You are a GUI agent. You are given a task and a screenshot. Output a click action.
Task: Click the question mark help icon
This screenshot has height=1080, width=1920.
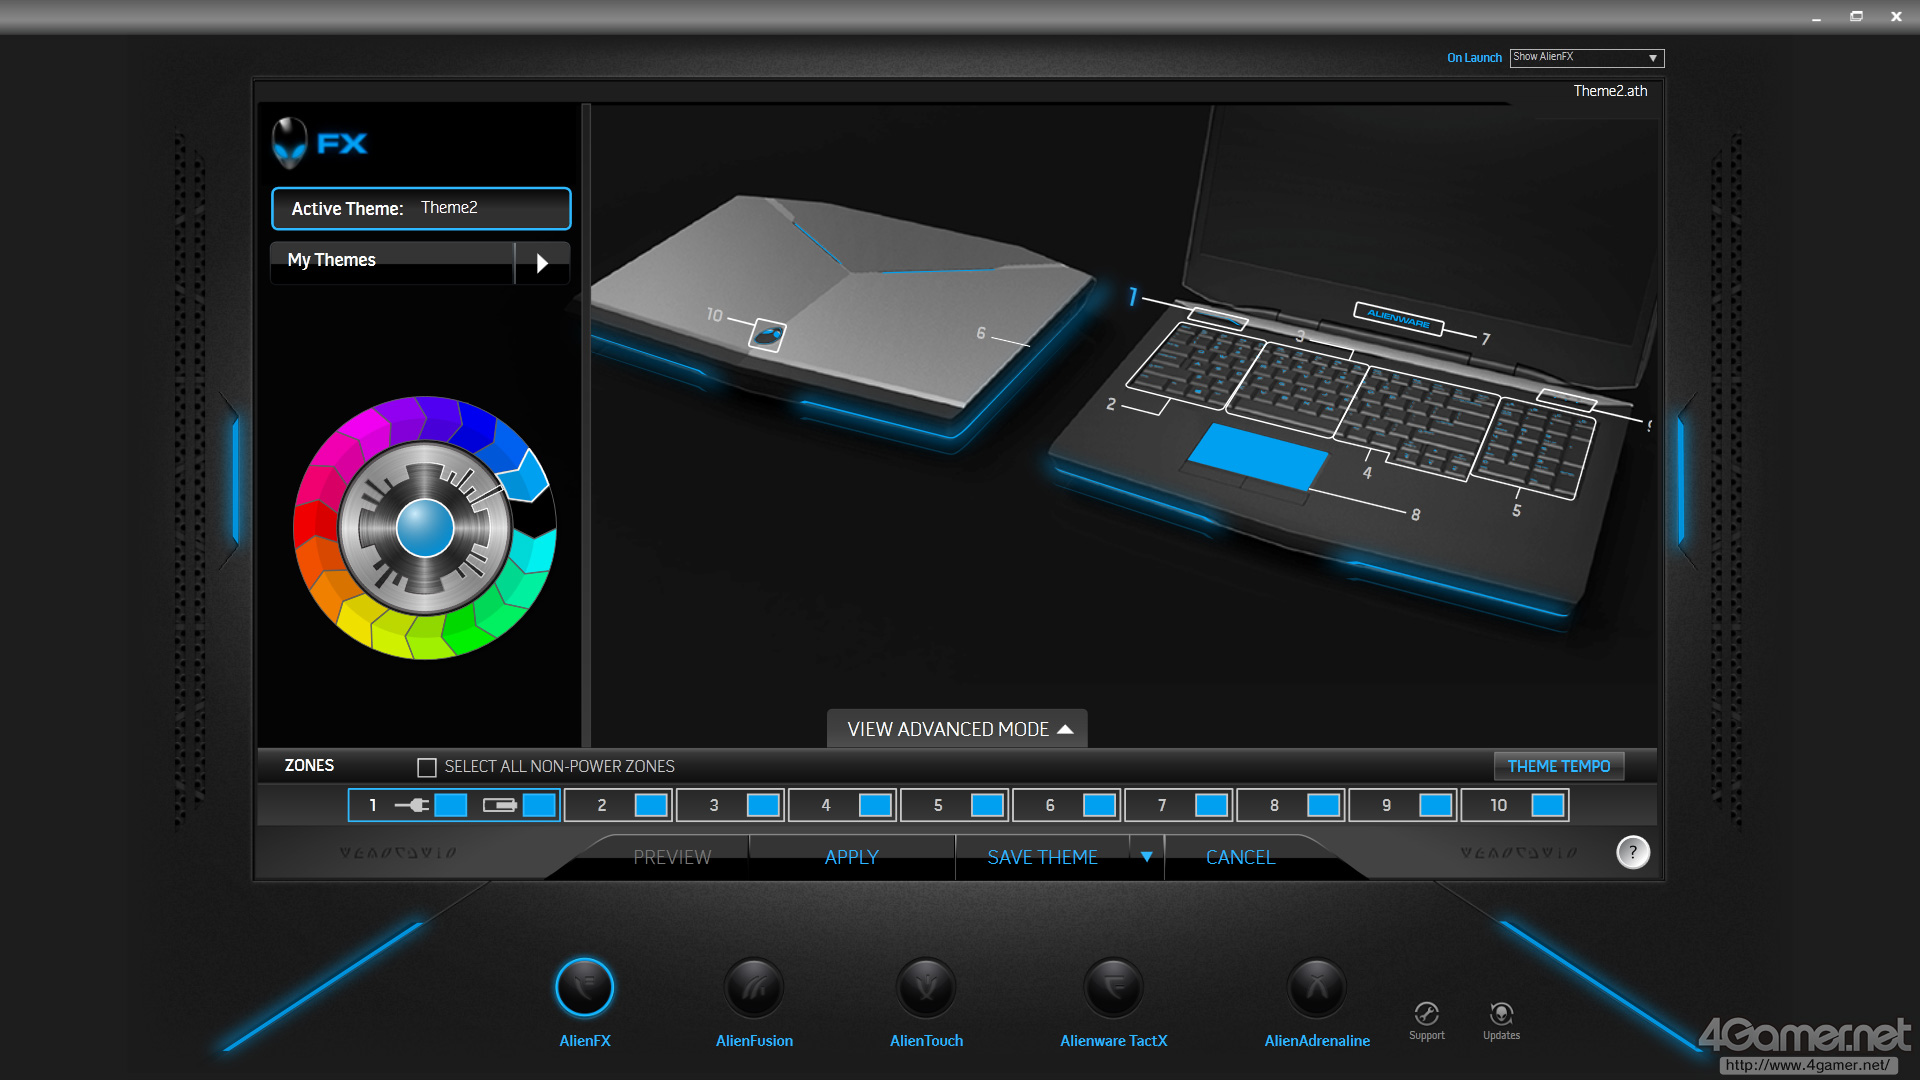pyautogui.click(x=1633, y=852)
